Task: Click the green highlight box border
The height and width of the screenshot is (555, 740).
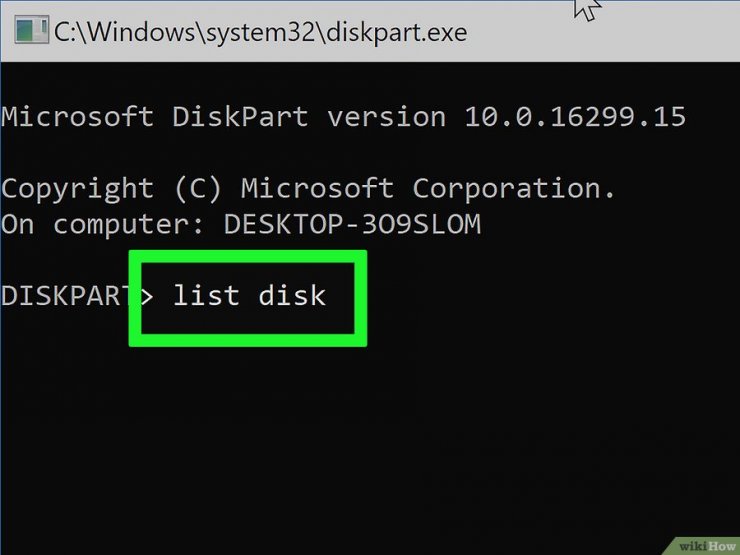Action: [248, 257]
